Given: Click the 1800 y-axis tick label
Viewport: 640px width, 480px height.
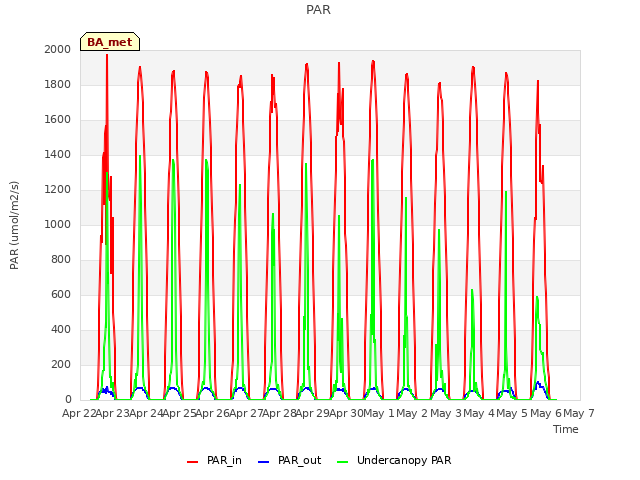Looking at the screenshot, I should [58, 84].
